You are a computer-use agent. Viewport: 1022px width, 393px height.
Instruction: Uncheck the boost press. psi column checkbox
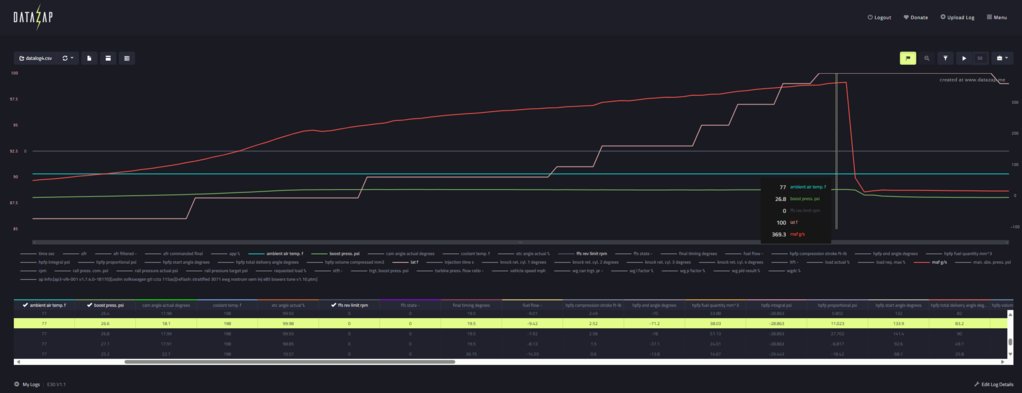pos(89,305)
